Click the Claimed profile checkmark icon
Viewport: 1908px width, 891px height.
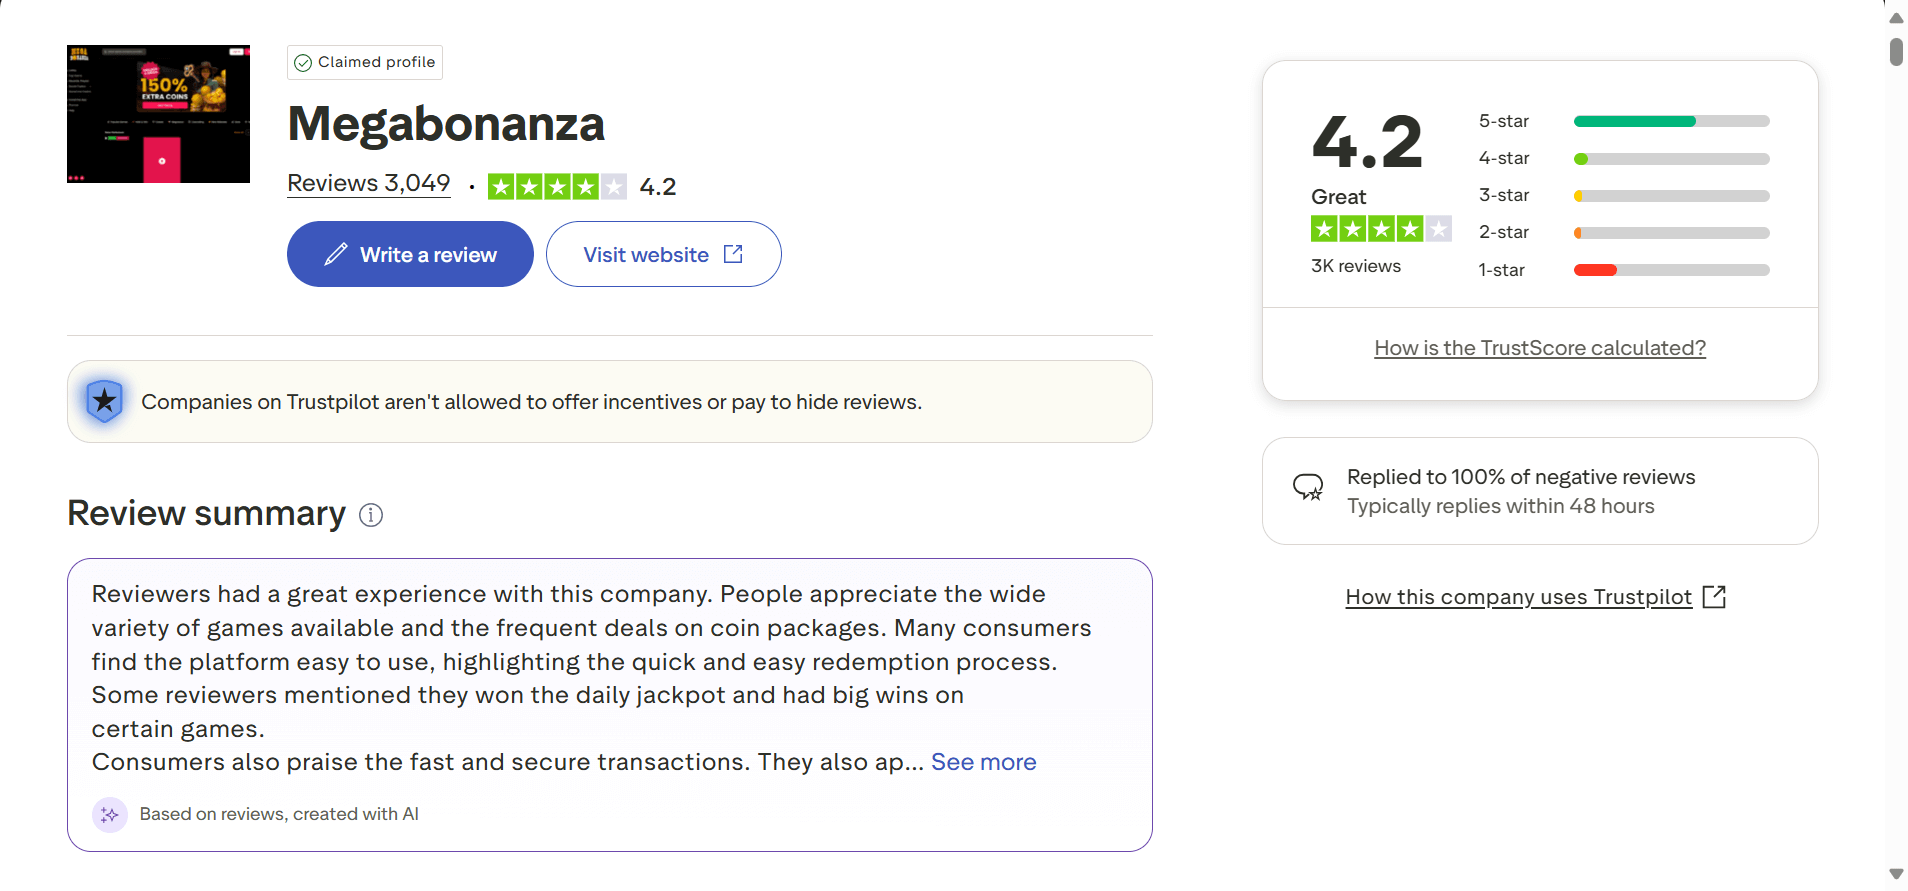point(303,63)
